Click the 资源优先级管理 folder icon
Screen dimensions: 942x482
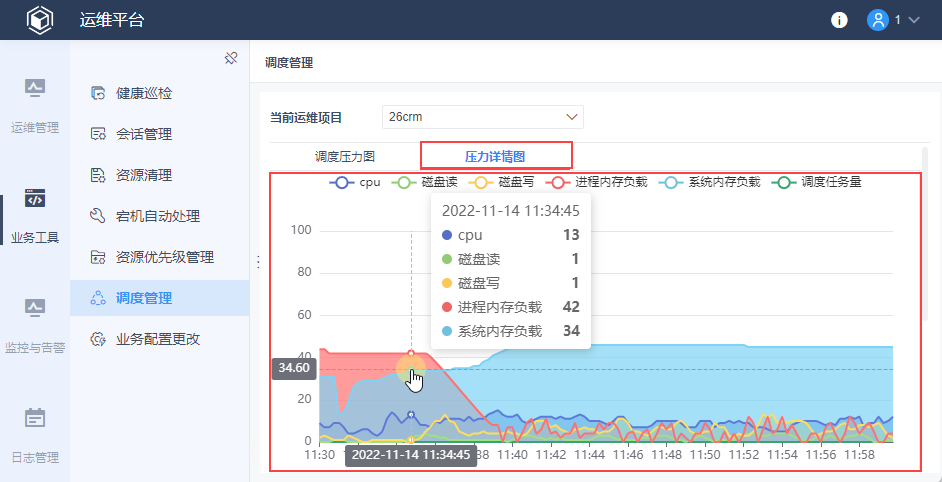(x=98, y=257)
